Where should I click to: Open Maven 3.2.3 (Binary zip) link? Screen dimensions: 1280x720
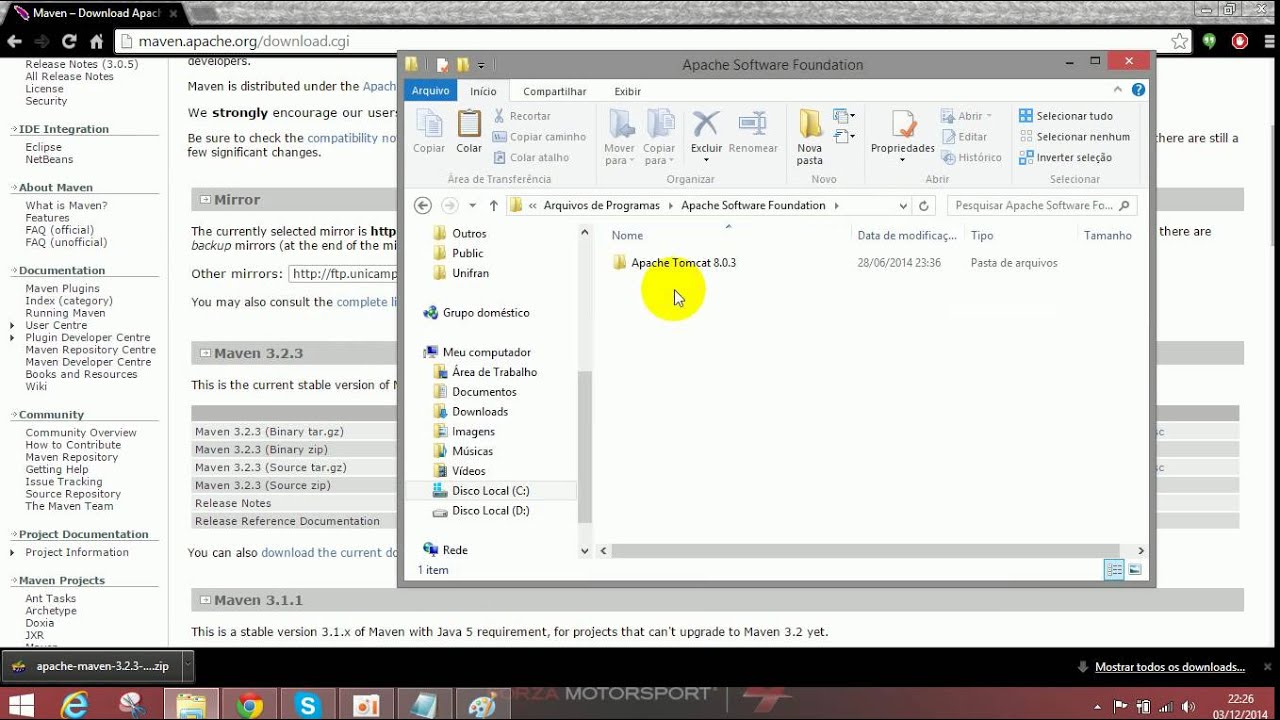point(261,450)
